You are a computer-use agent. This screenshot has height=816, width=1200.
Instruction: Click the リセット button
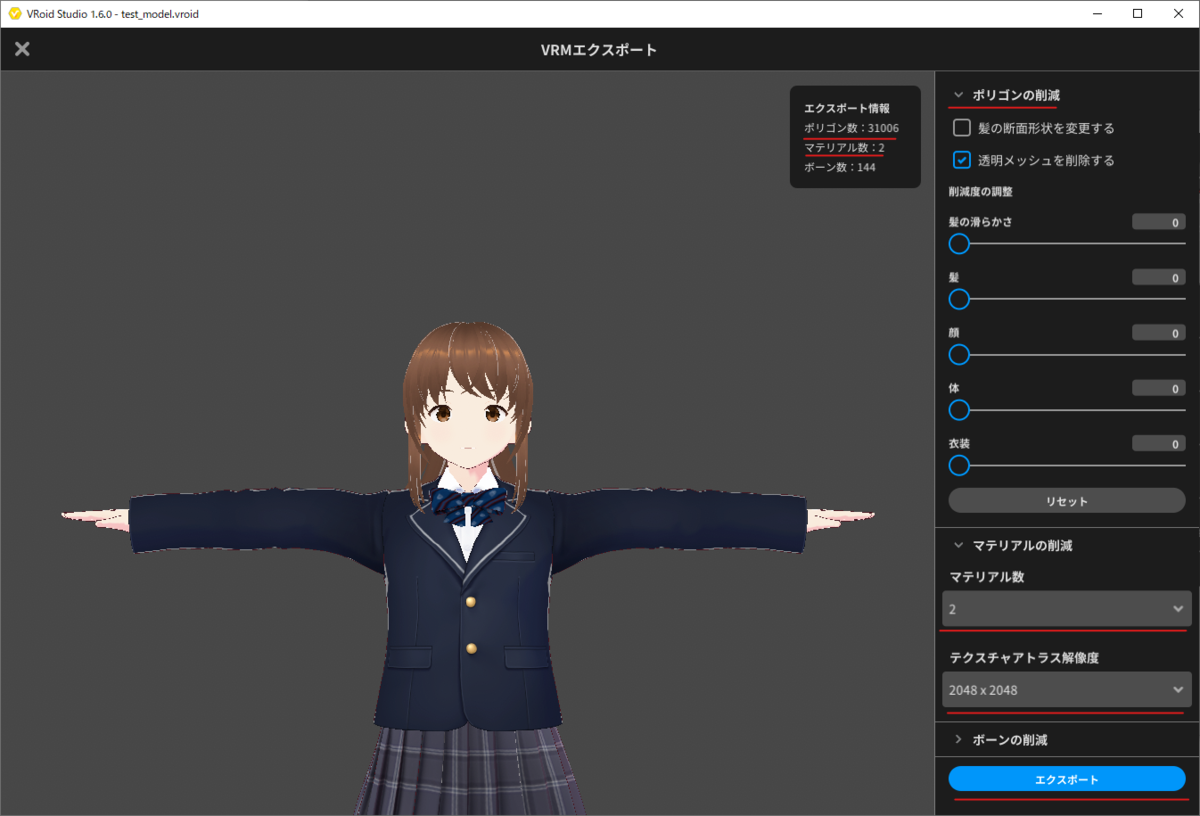pos(1067,501)
